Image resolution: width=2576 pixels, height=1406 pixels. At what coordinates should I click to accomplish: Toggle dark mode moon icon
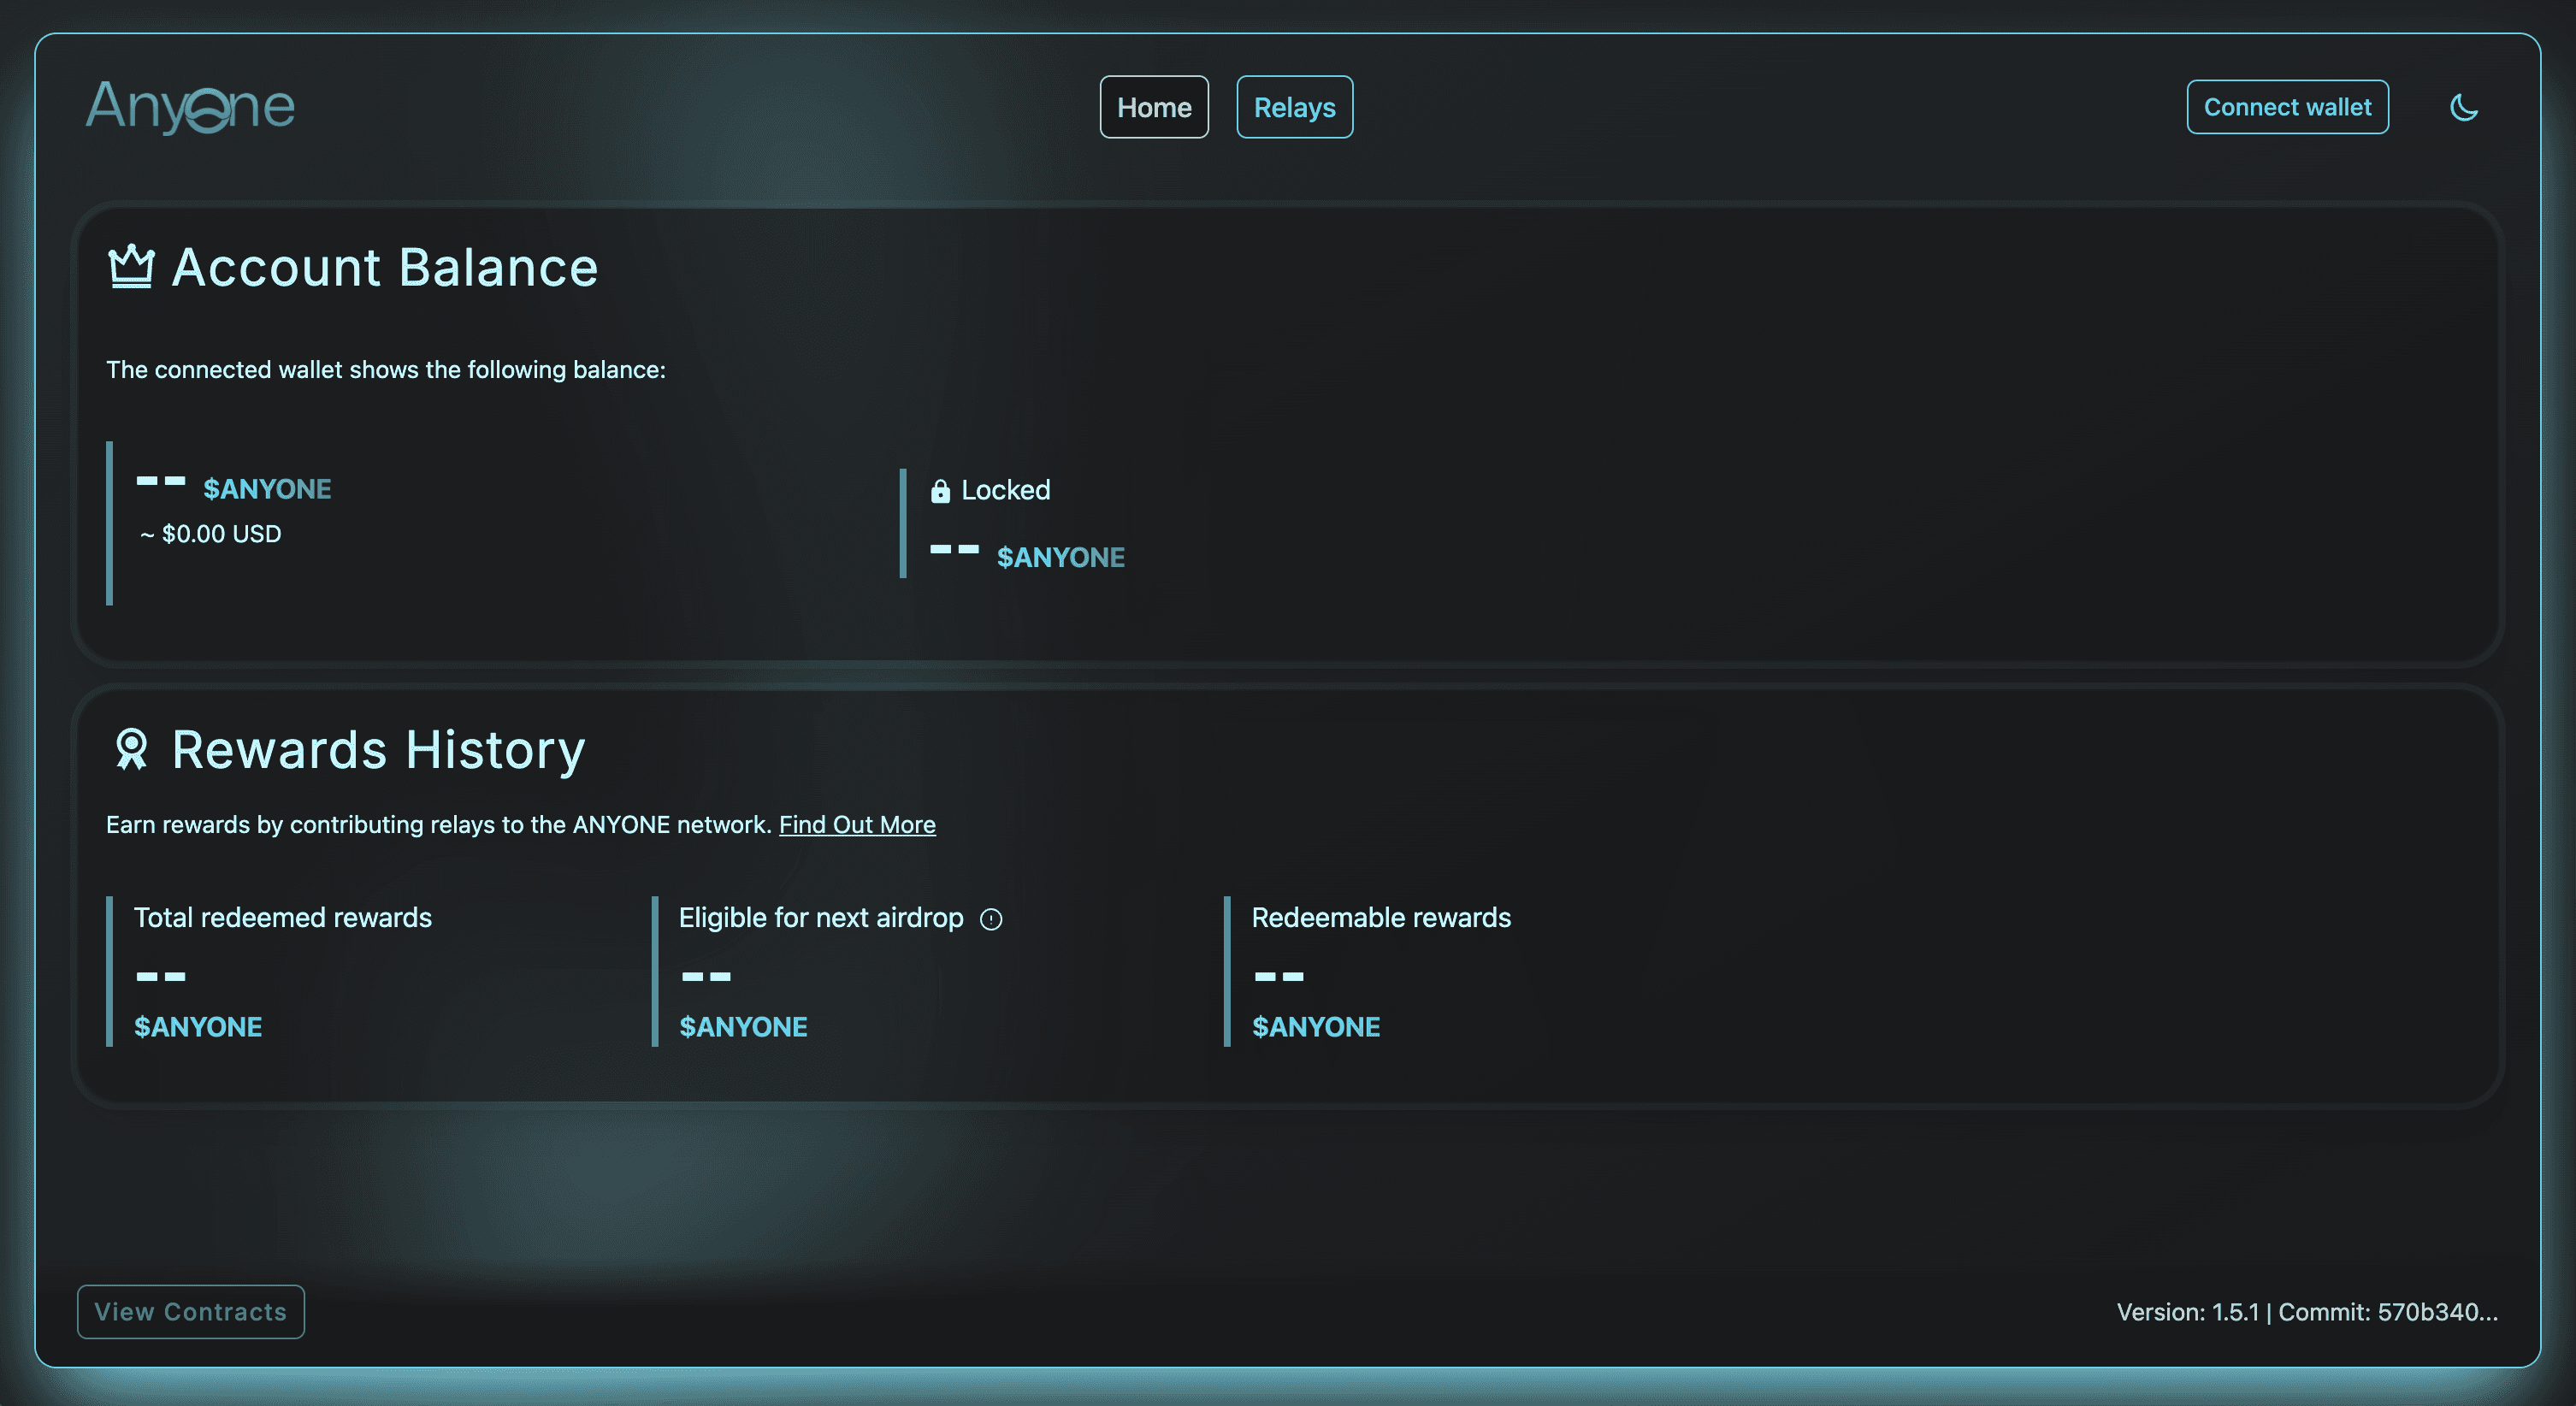click(x=2463, y=107)
